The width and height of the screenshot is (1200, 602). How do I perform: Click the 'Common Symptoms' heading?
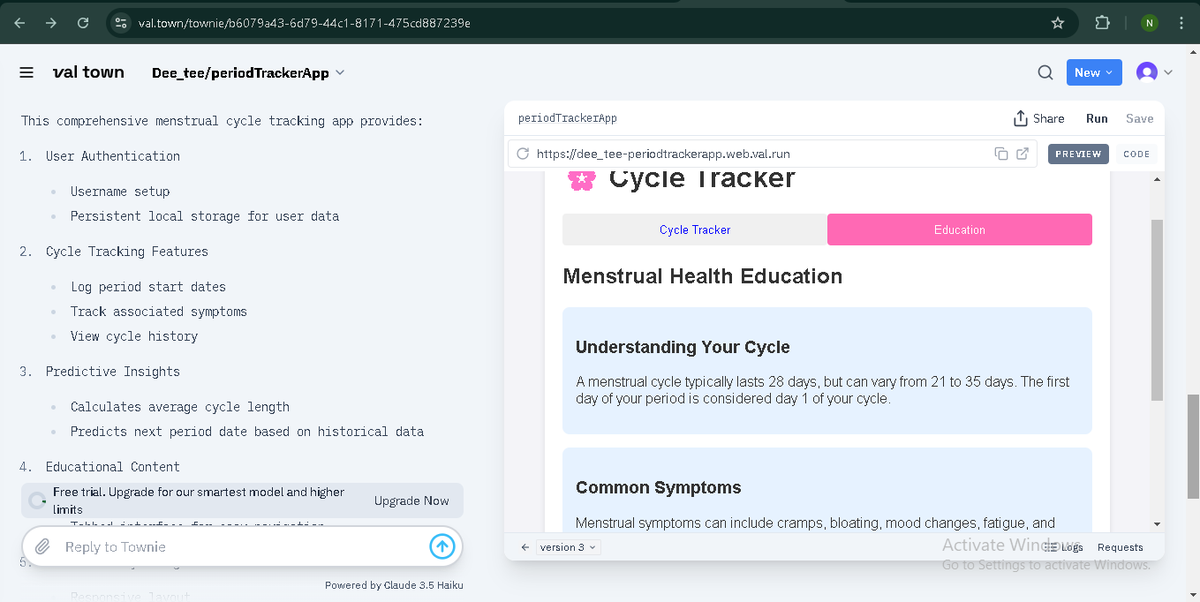coord(659,488)
